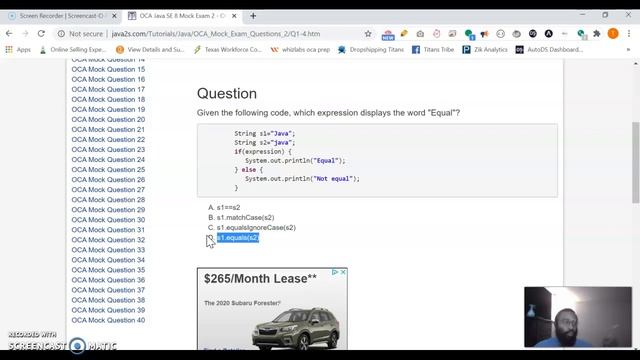Reload the page with the refresh icon
Image resolution: width=640 pixels, height=360 pixels.
point(41,33)
